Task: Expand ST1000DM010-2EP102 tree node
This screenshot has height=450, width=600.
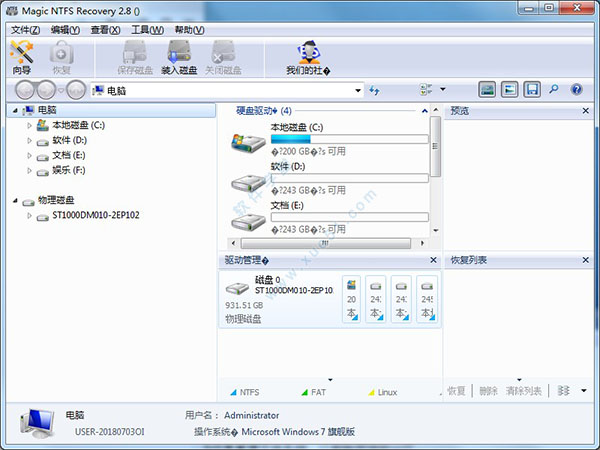Action: [x=29, y=215]
